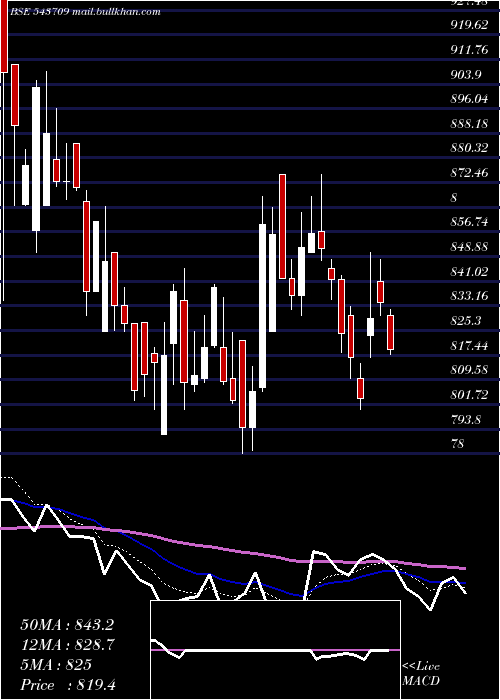Click the 50MA : 843.2 readout
Image resolution: width=500 pixels, height=700 pixels.
point(67,625)
